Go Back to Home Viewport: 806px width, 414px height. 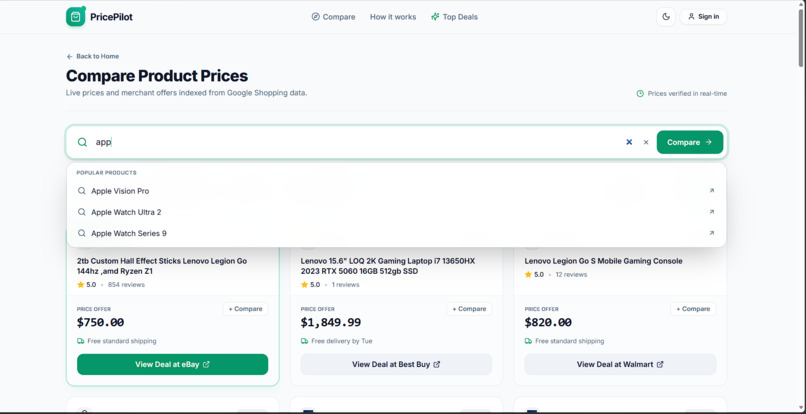pos(93,57)
